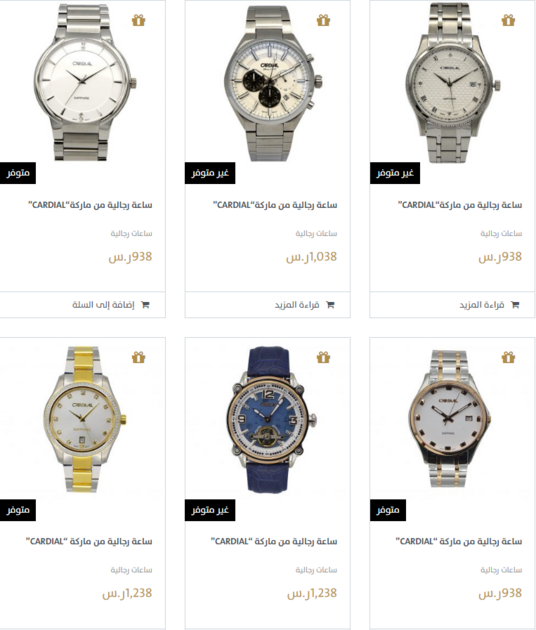This screenshot has height=630, width=536.
Task: Open the gold two-tone bracelet watch image
Action: tap(82, 419)
